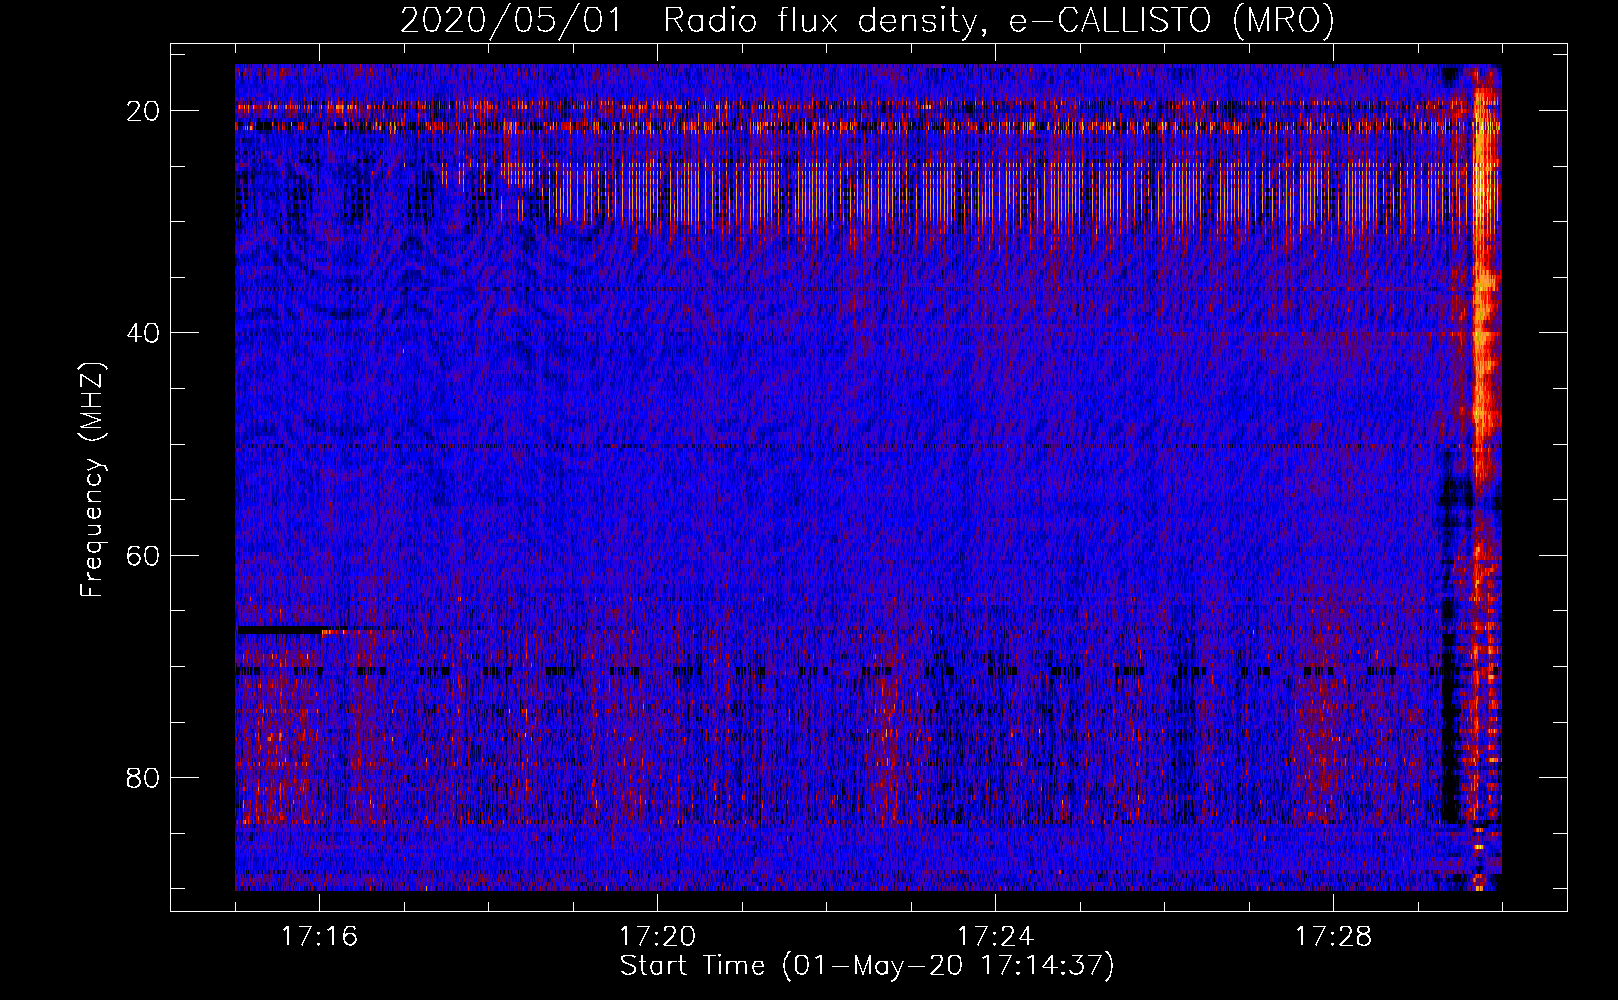The height and width of the screenshot is (1000, 1618).
Task: Click the 80 MHz frequency tick label
Action: [143, 778]
